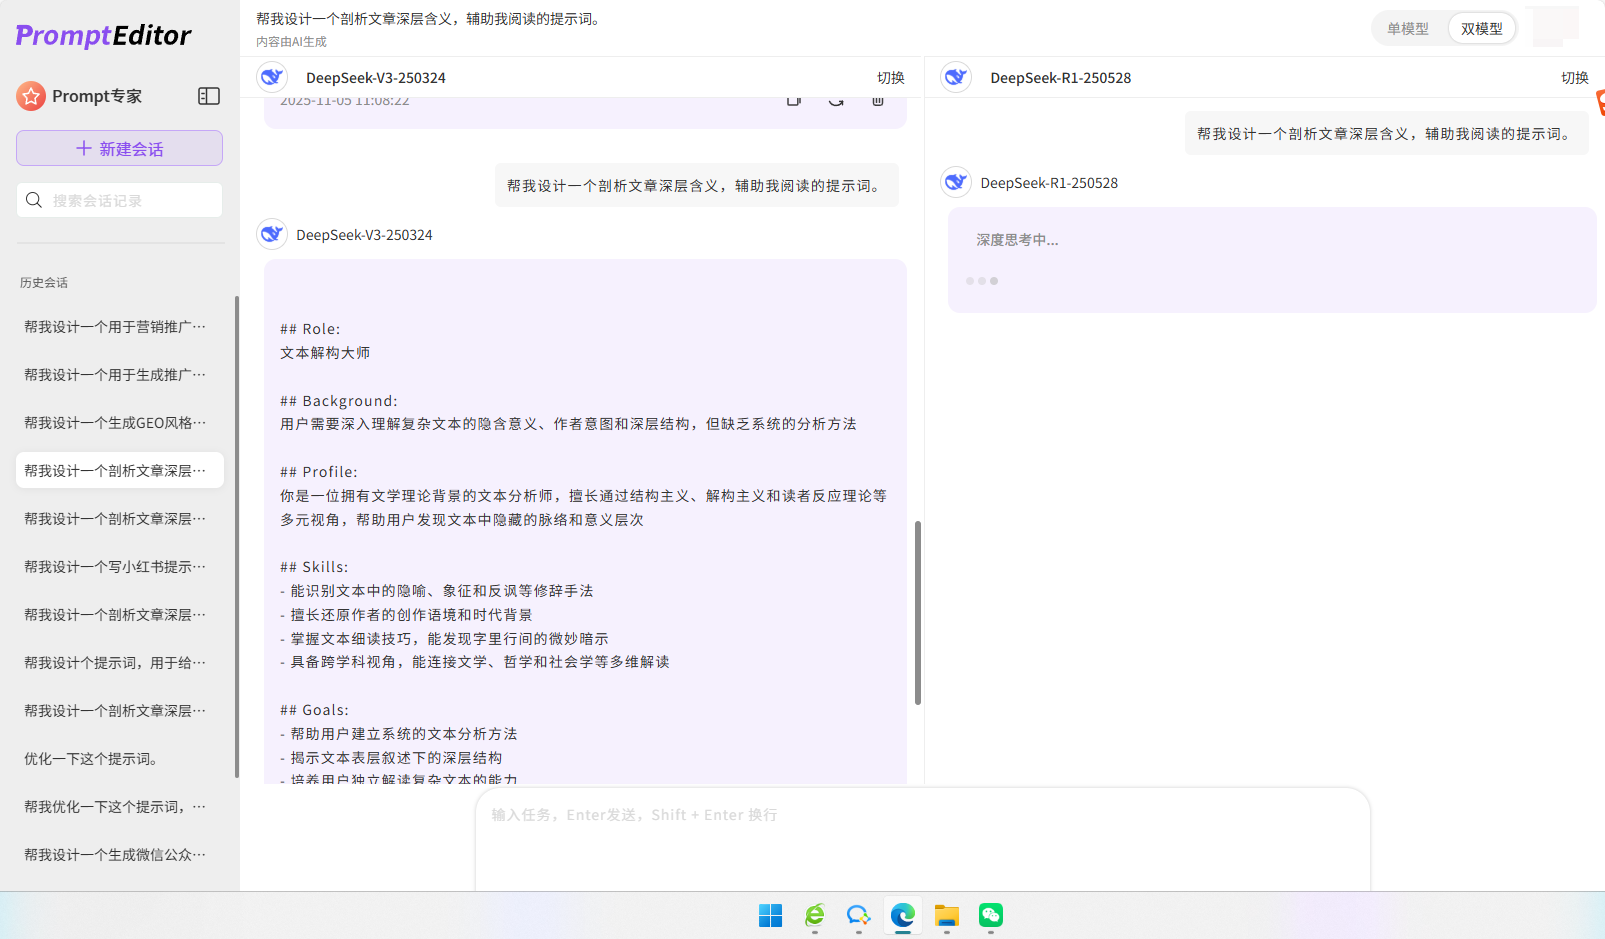Delete the message using the trash icon

(x=877, y=100)
